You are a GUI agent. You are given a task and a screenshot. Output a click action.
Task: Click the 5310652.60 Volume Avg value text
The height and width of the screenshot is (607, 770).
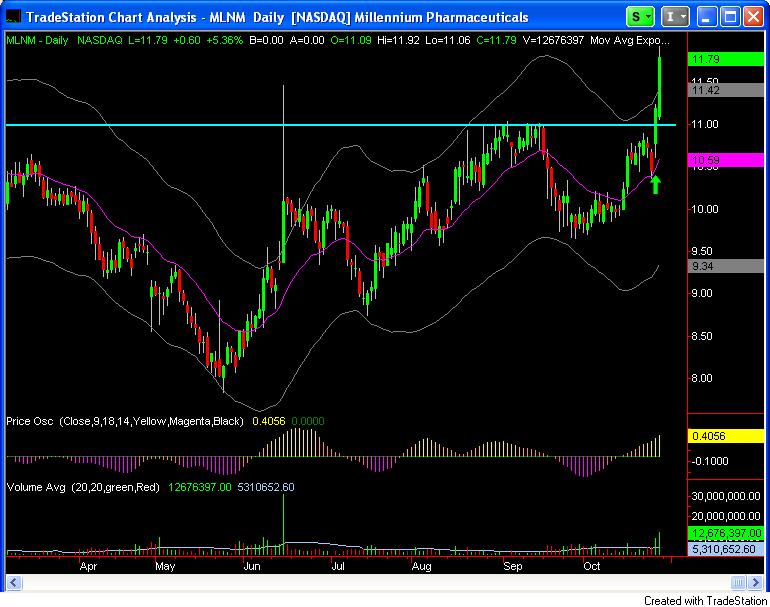coord(266,487)
